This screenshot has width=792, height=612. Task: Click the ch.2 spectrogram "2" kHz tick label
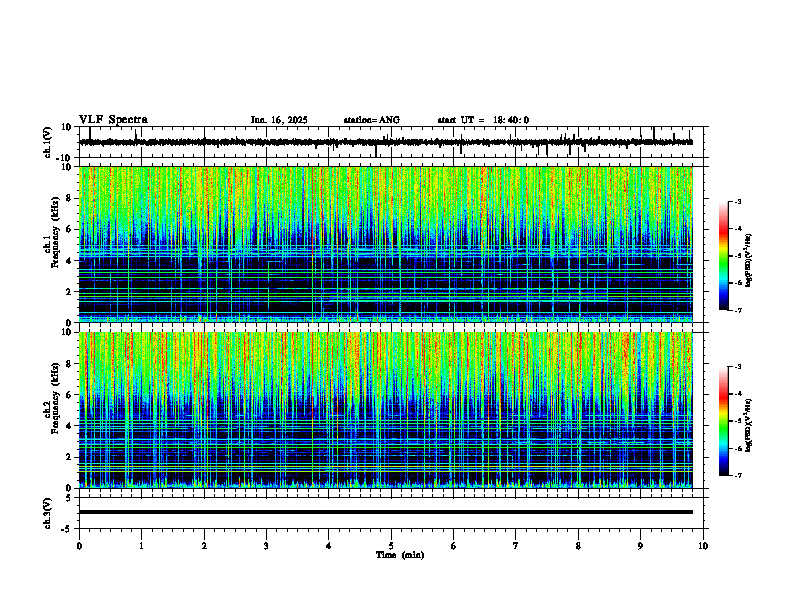tap(70, 457)
